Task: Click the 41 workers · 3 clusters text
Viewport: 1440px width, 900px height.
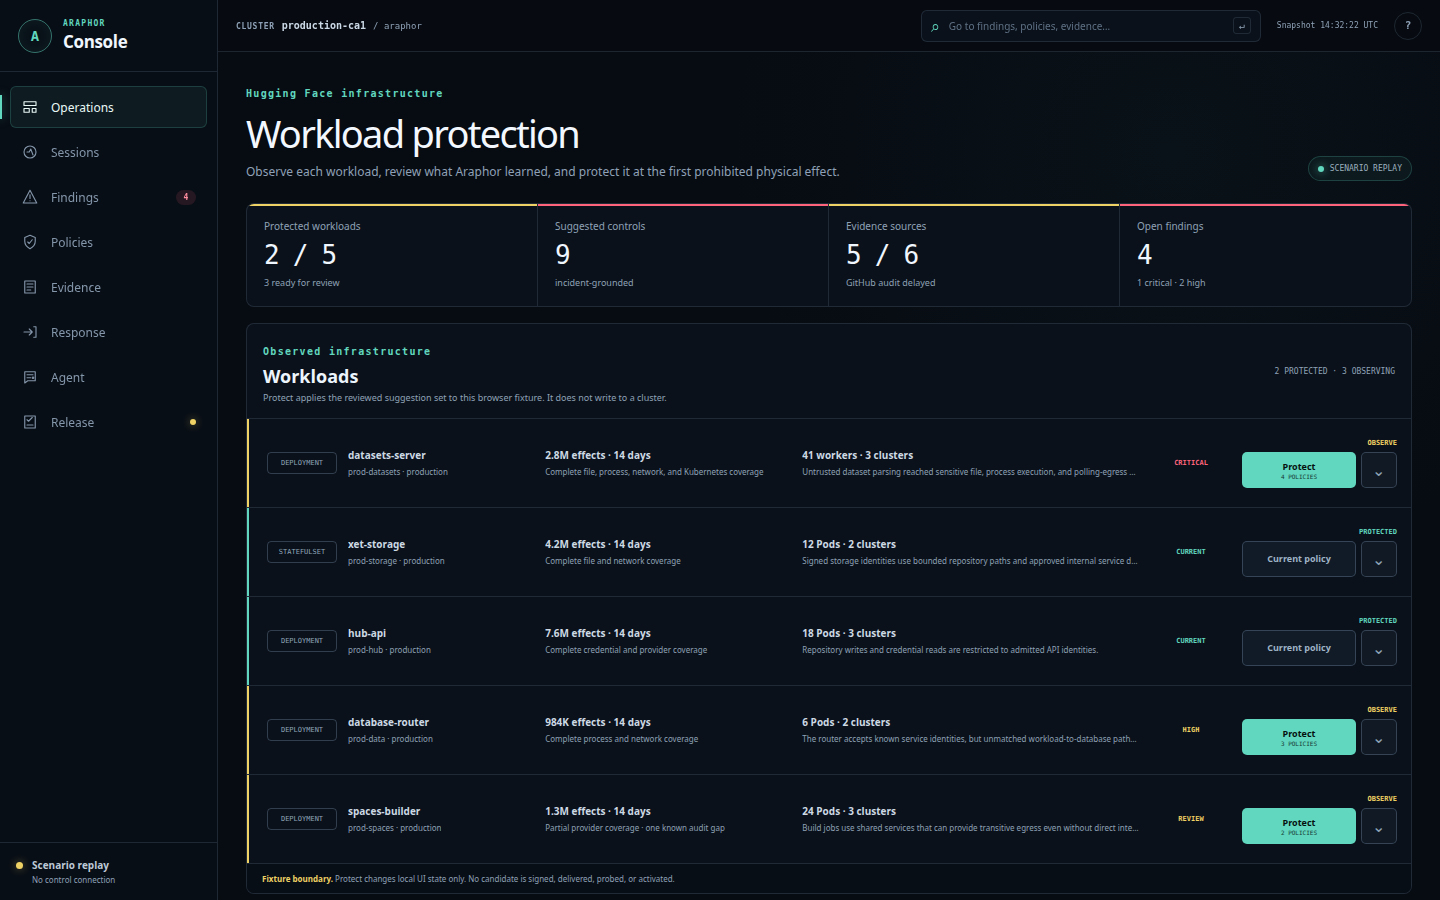Action: point(857,455)
